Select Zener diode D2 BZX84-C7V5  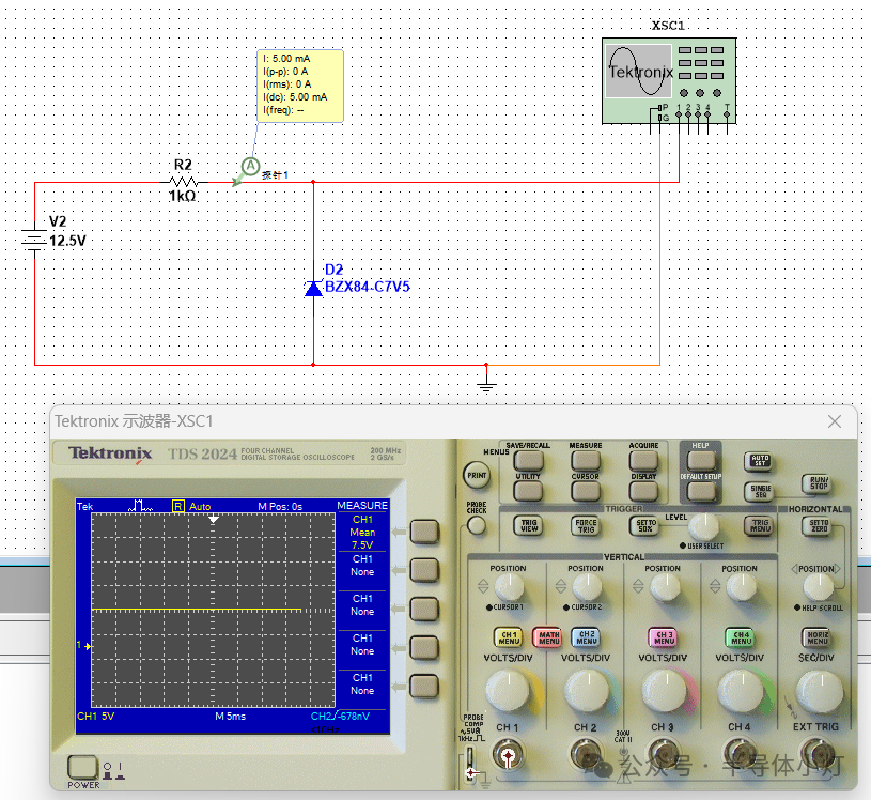pos(314,287)
